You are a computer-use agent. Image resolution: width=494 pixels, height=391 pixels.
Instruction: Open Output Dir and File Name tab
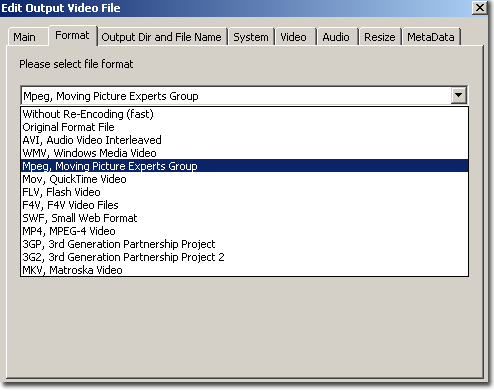point(162,37)
